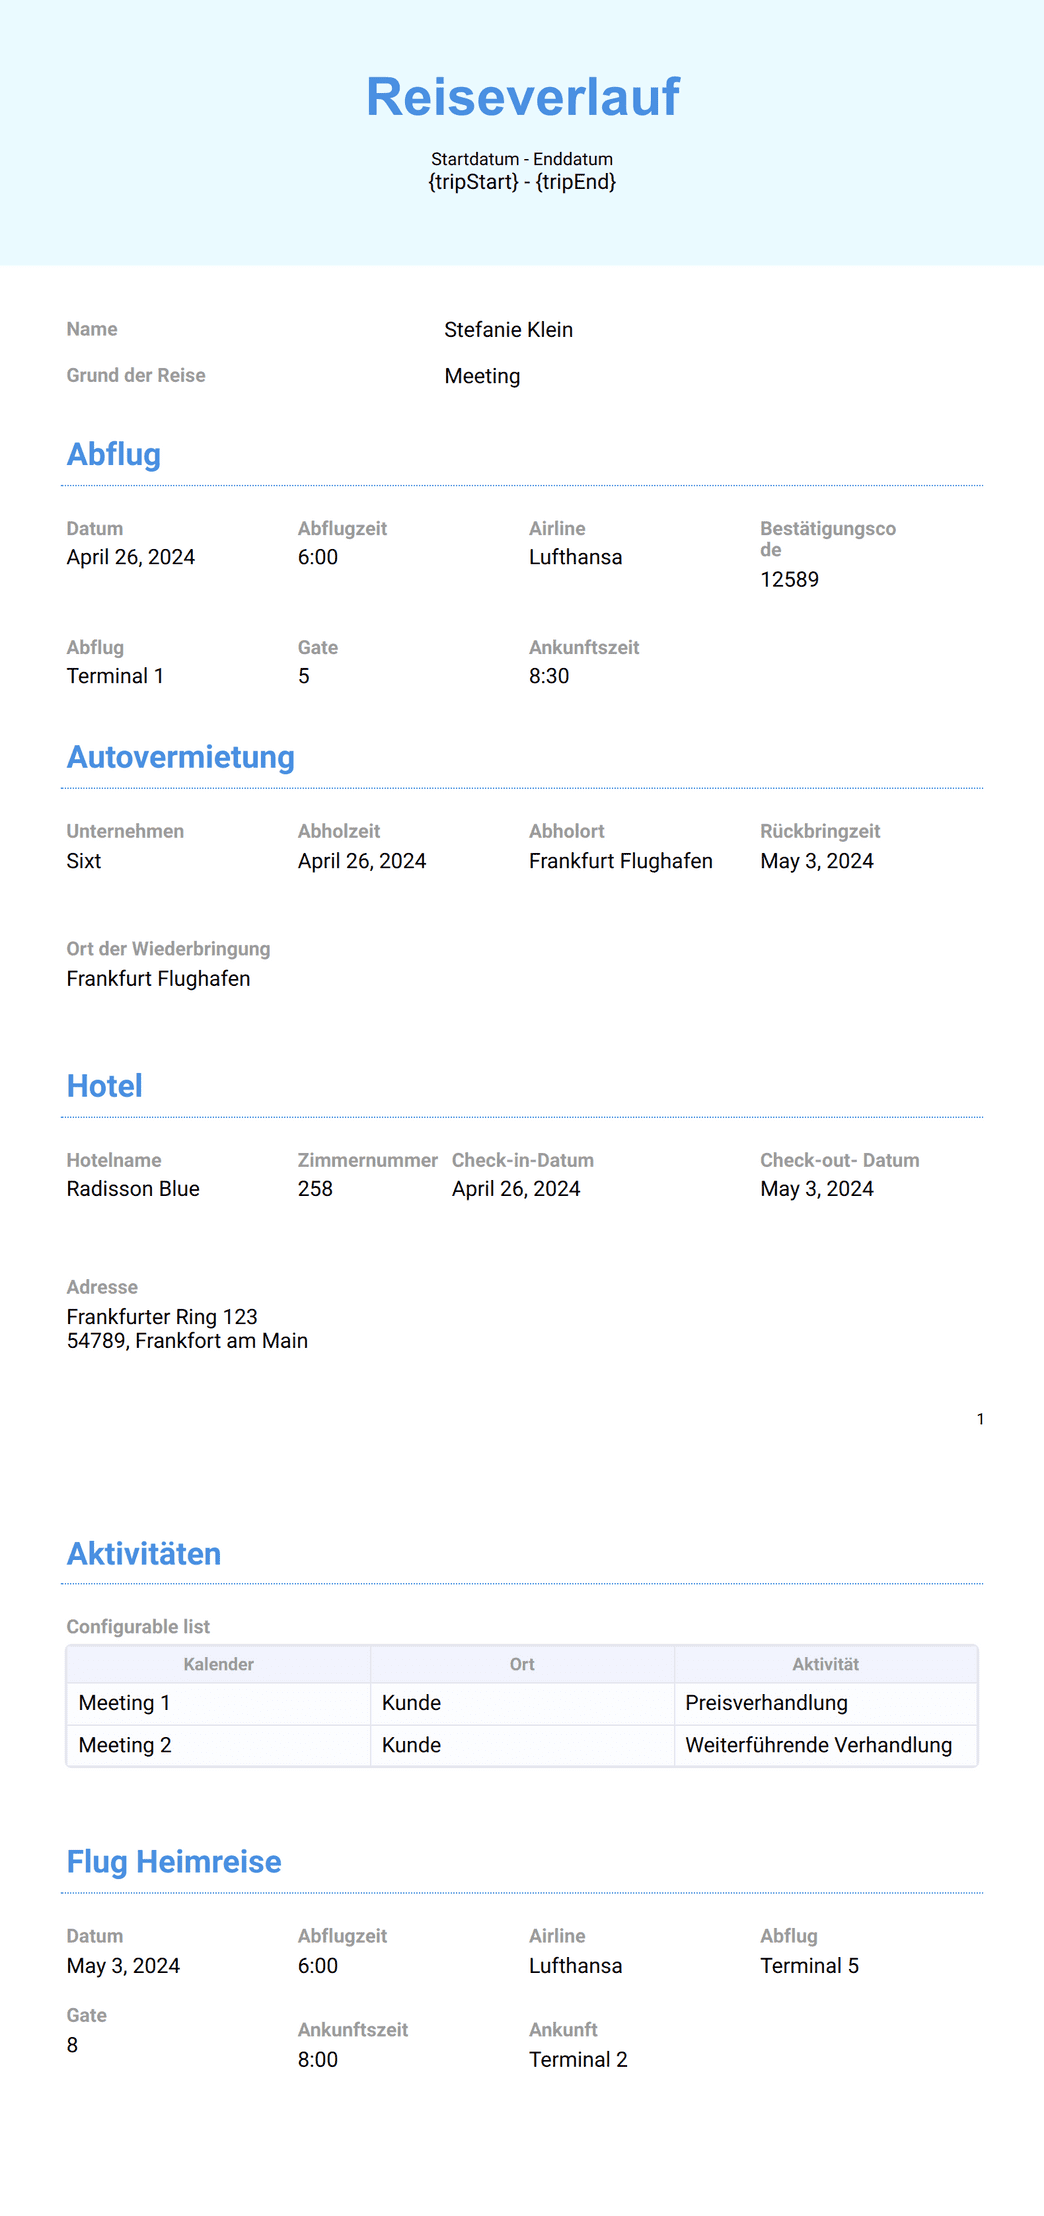Select the Zimmernummer value 258
Screen dimensions: 1044x2216
[x=315, y=1189]
